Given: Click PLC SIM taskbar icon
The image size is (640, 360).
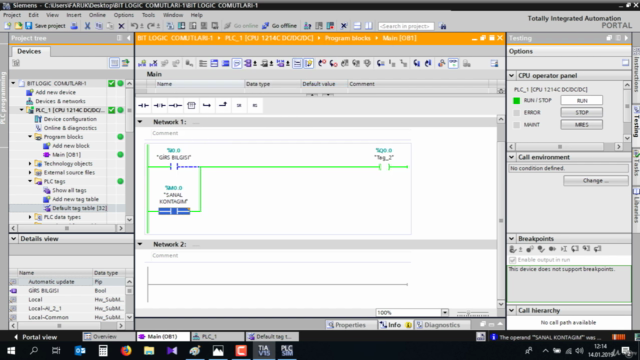Looking at the screenshot, I should [287, 351].
